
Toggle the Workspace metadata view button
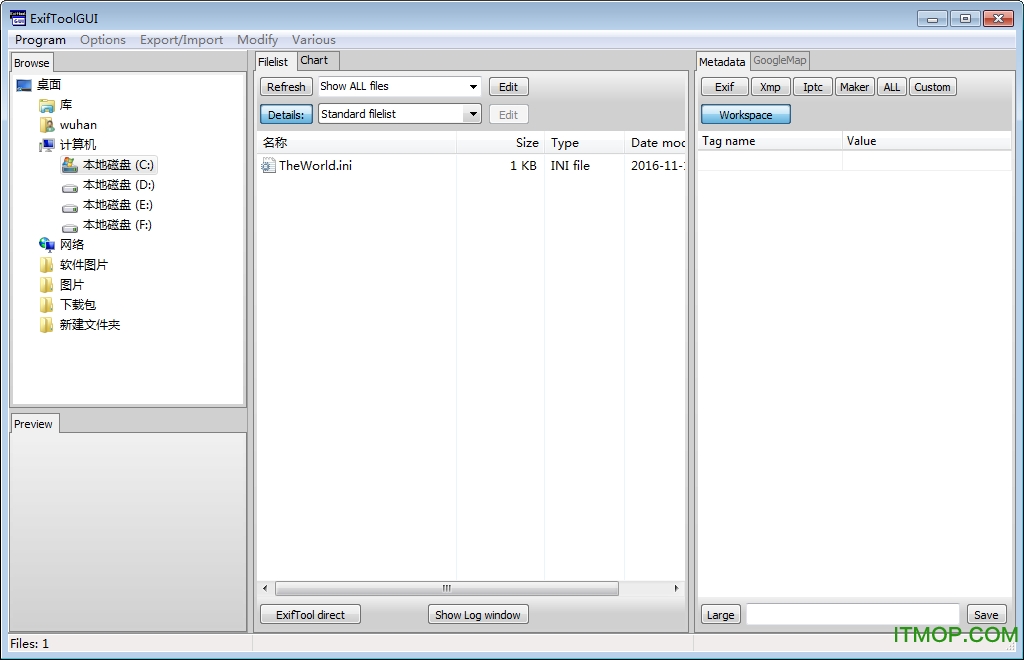click(745, 115)
